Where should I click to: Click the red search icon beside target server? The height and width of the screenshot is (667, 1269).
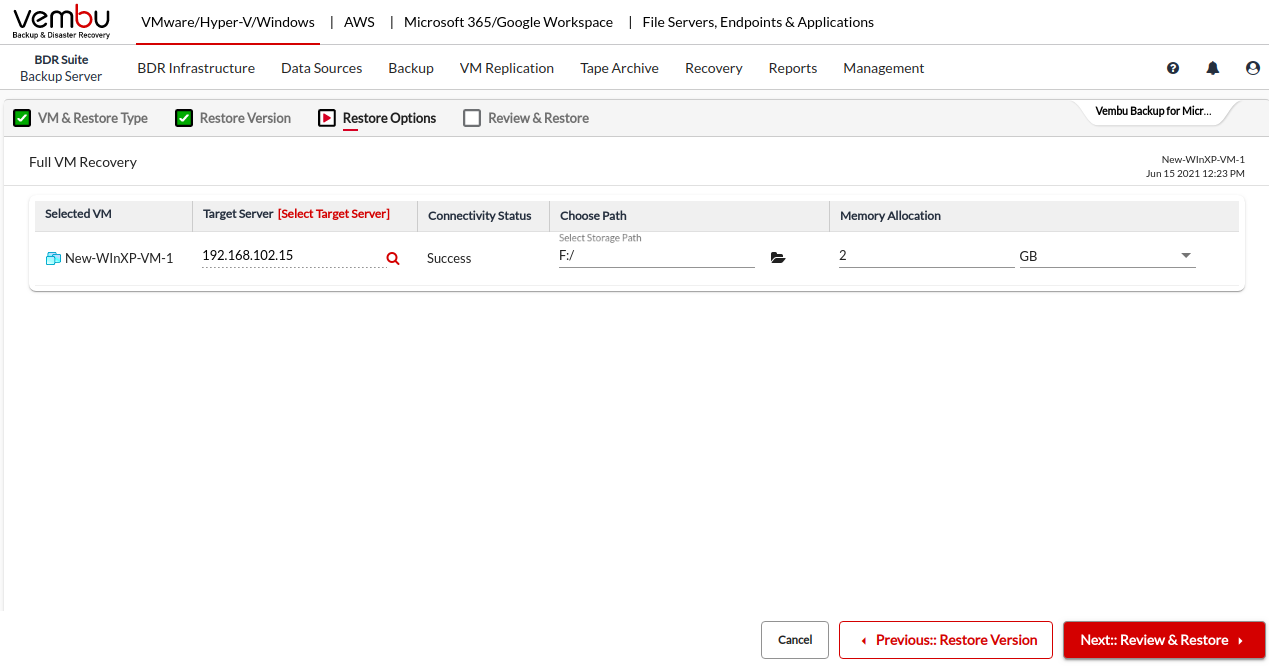click(x=393, y=259)
